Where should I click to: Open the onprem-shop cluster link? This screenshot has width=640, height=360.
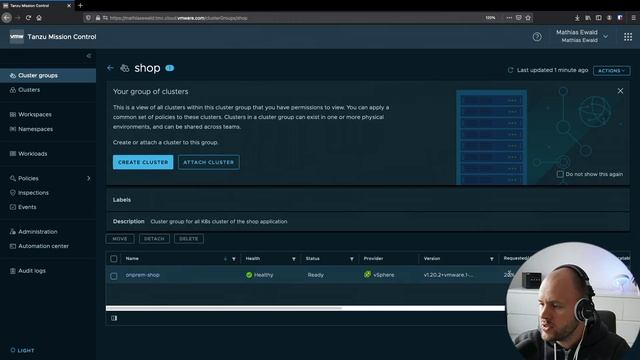pyautogui.click(x=142, y=275)
